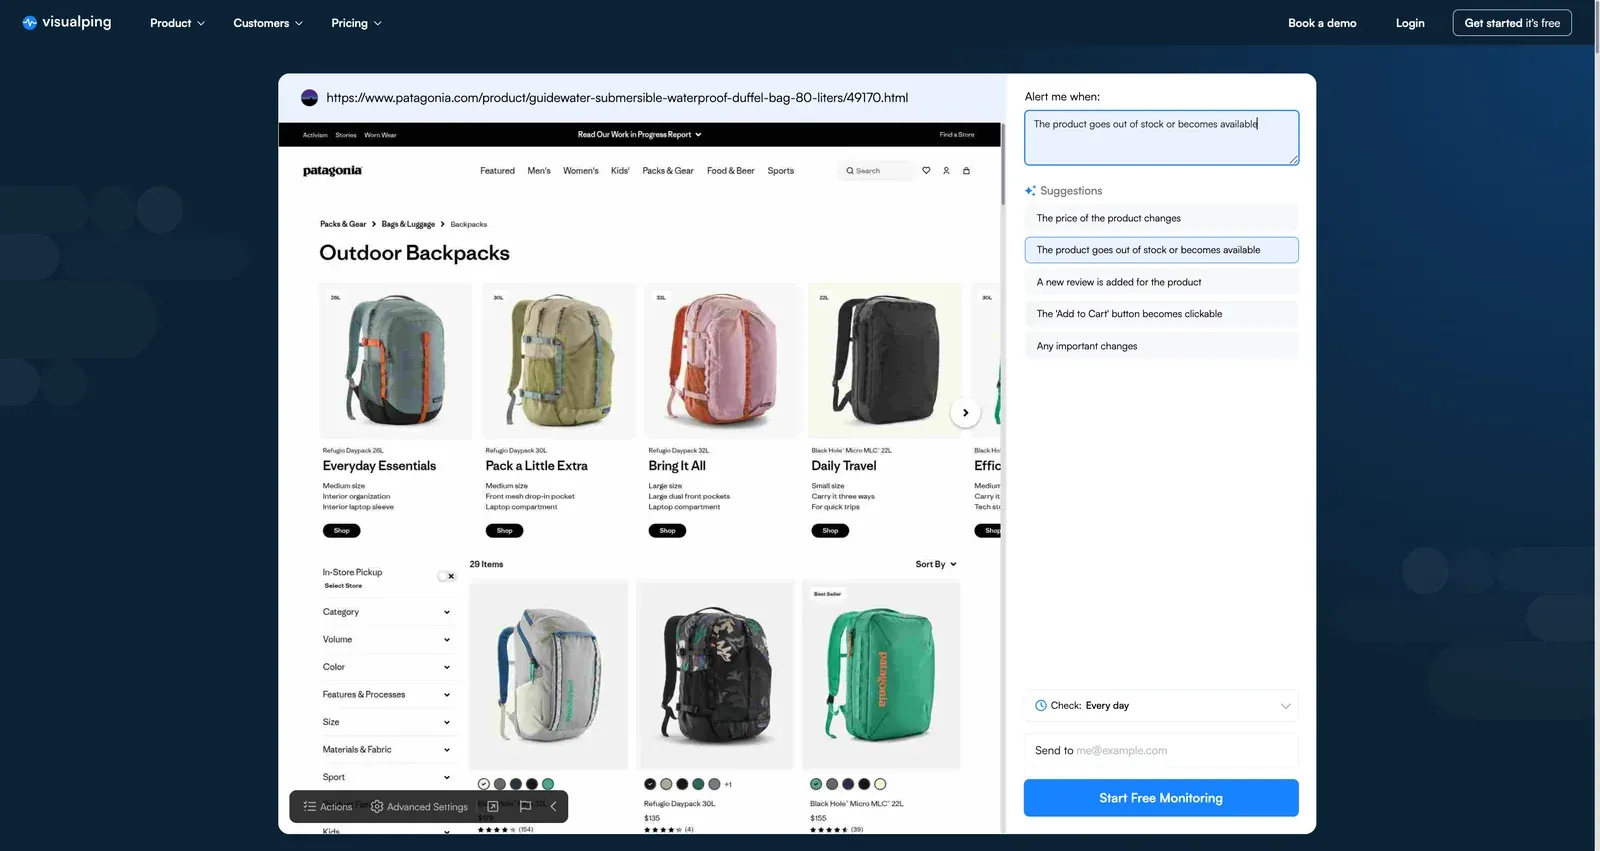The height and width of the screenshot is (851, 1600).
Task: Open the Patagonia search field
Action: point(875,171)
